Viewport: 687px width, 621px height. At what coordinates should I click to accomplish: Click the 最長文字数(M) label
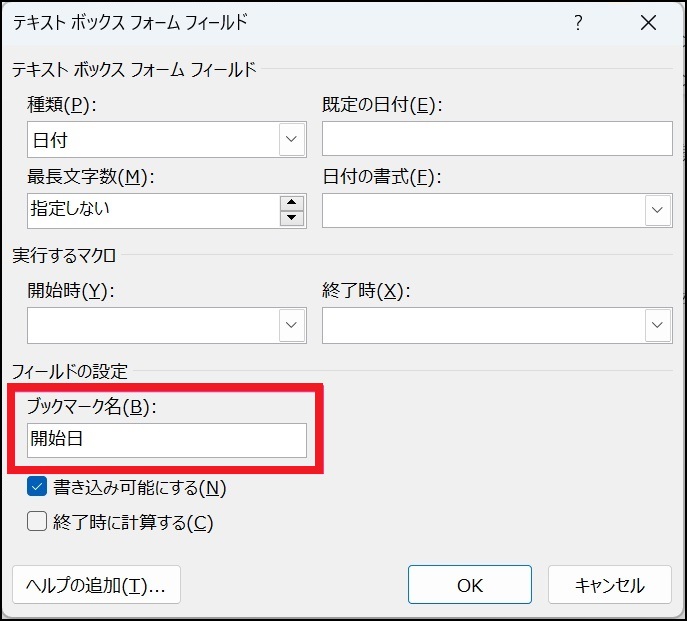pyautogui.click(x=91, y=177)
